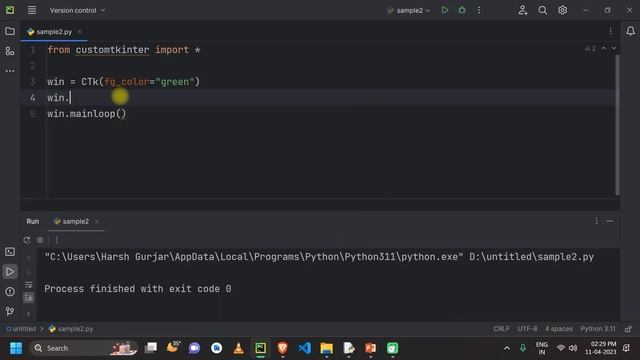Go to next highlighted error
The height and width of the screenshot is (360, 640).
point(613,49)
